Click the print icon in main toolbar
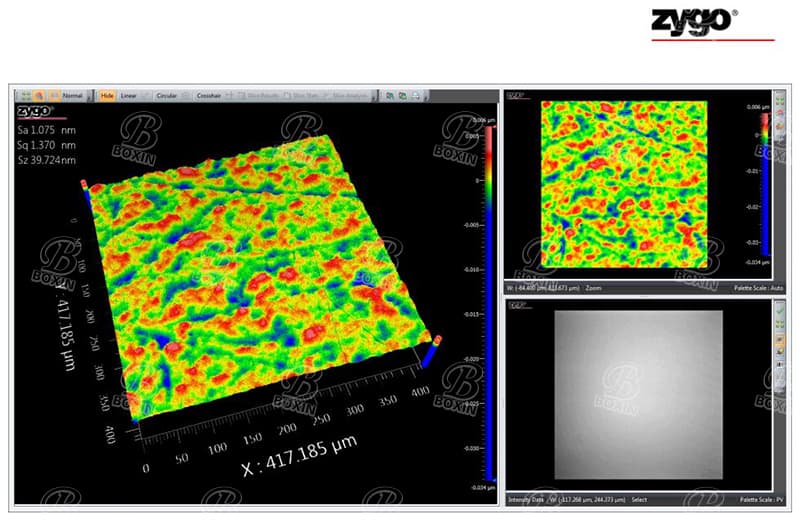 click(416, 95)
